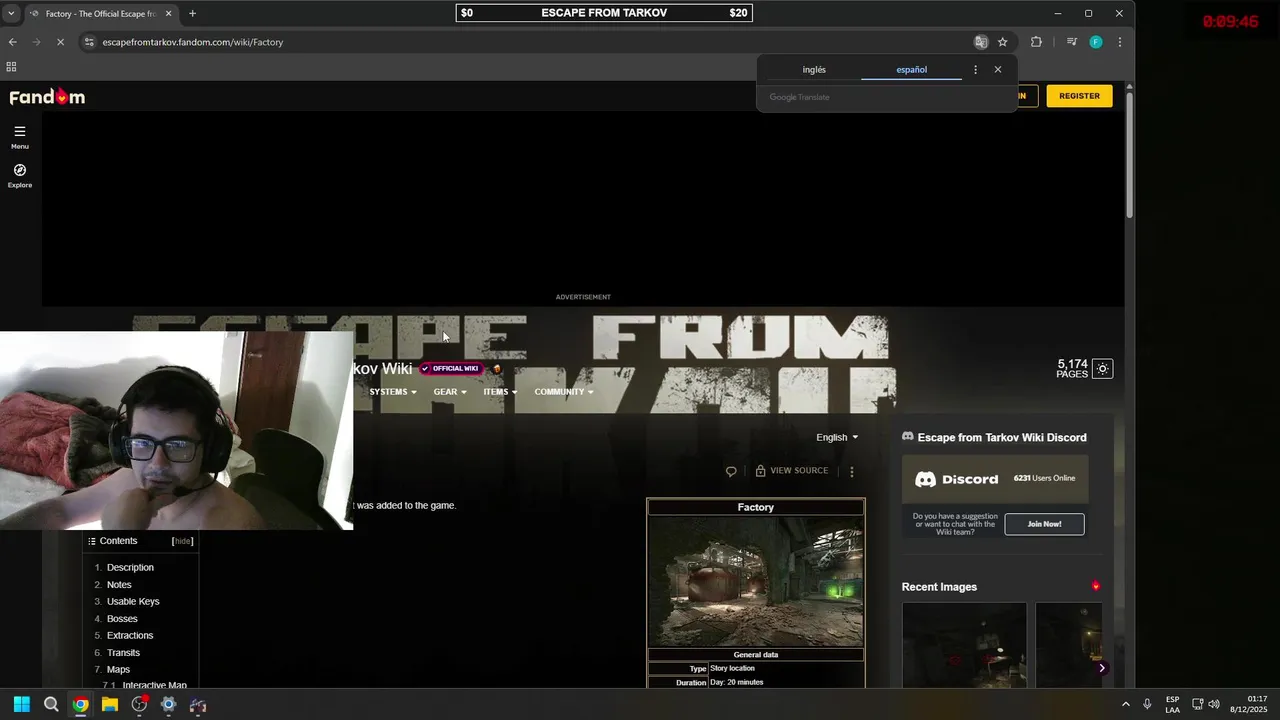Close the Google Translate popup
This screenshot has width=1280, height=720.
[x=997, y=70]
